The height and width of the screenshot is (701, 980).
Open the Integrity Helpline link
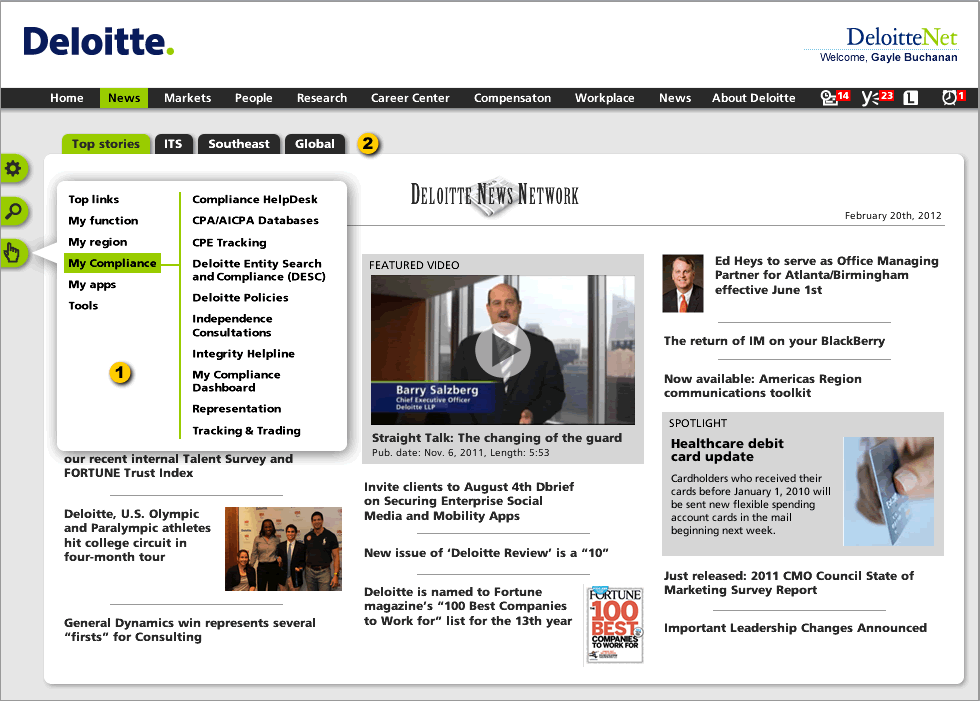coord(244,354)
